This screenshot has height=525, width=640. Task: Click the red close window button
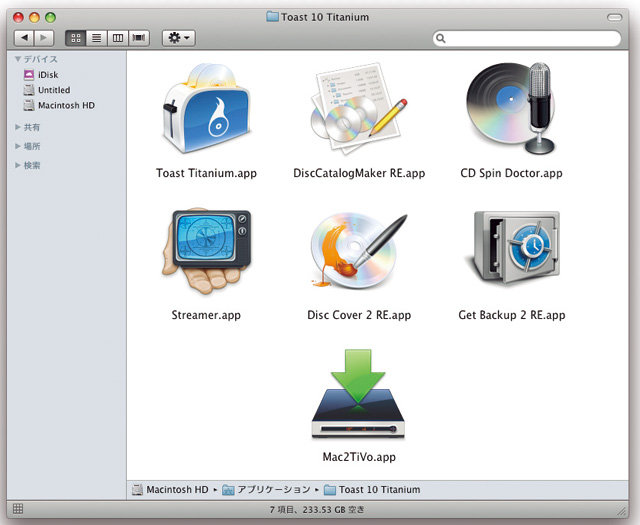click(x=18, y=17)
